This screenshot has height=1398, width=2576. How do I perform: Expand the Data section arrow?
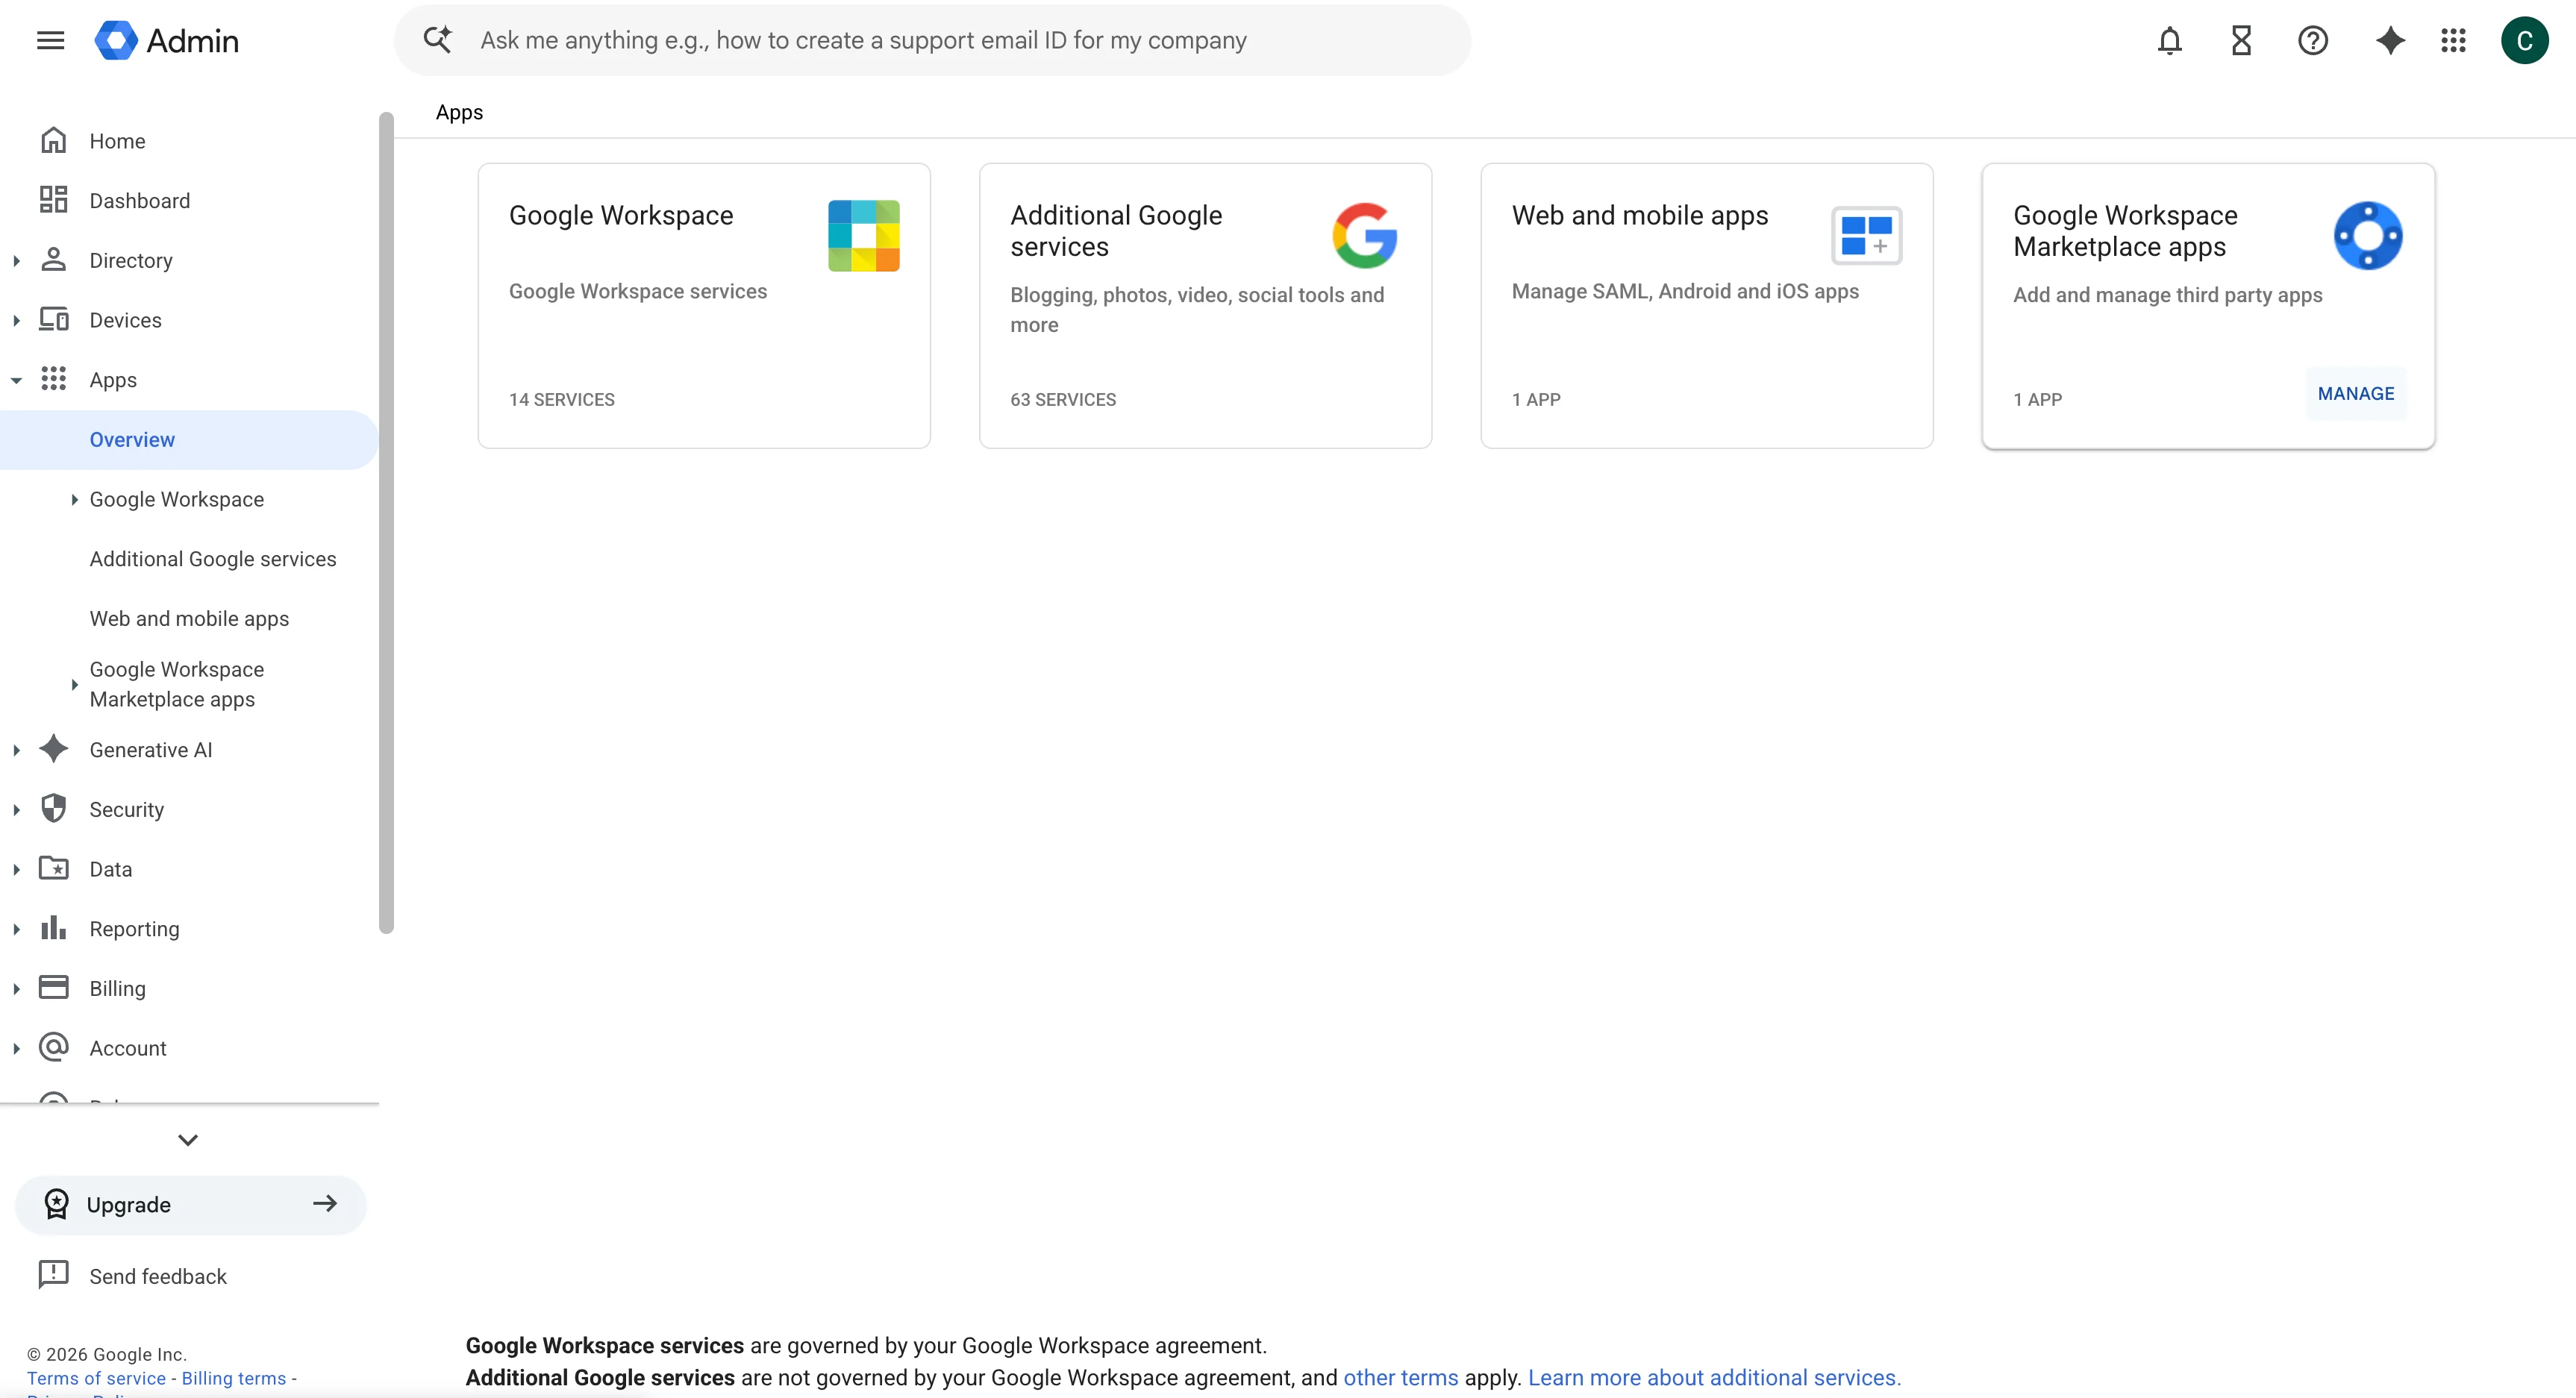[16, 869]
